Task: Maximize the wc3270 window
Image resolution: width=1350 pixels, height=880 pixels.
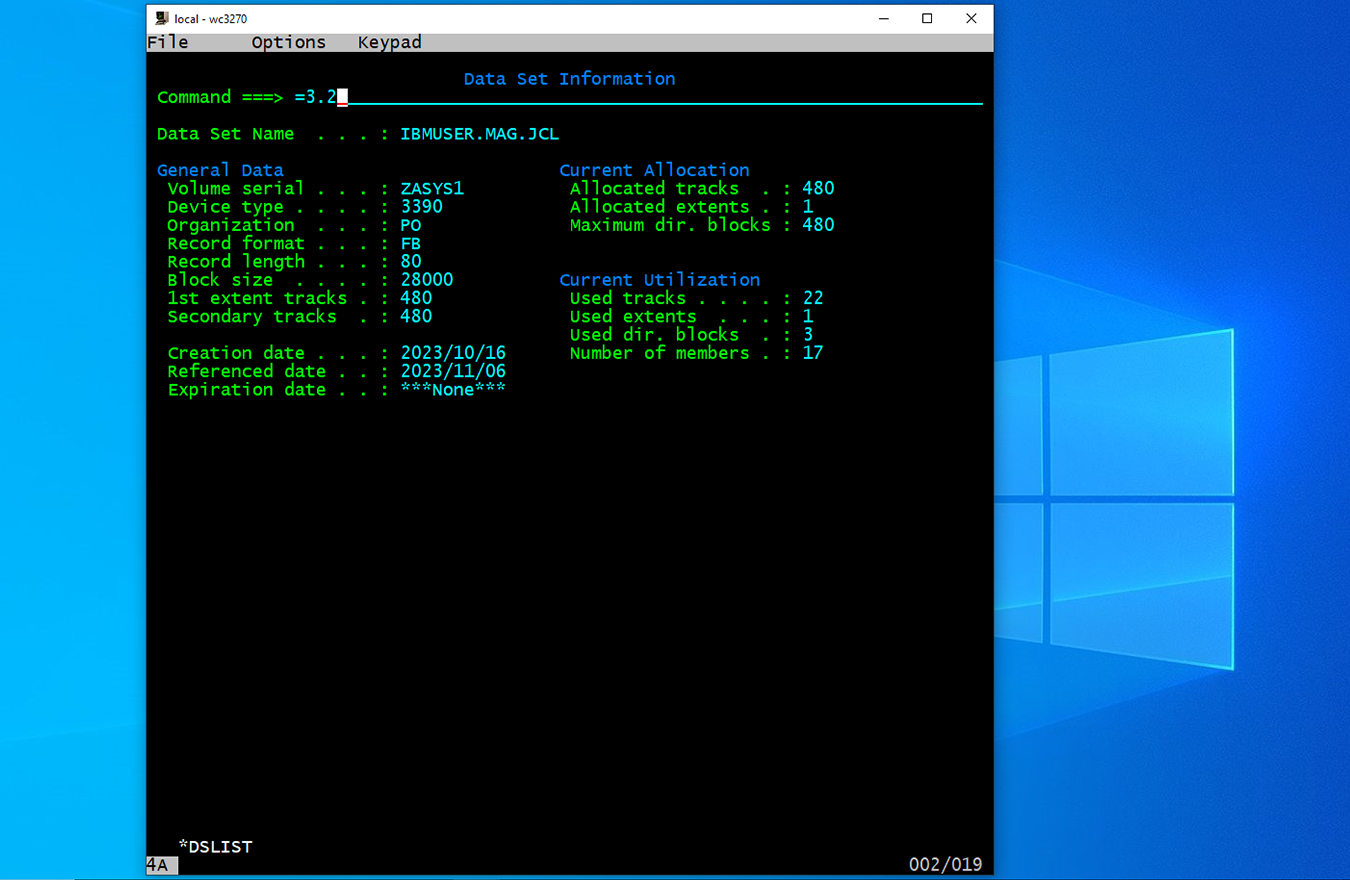Action: [927, 18]
